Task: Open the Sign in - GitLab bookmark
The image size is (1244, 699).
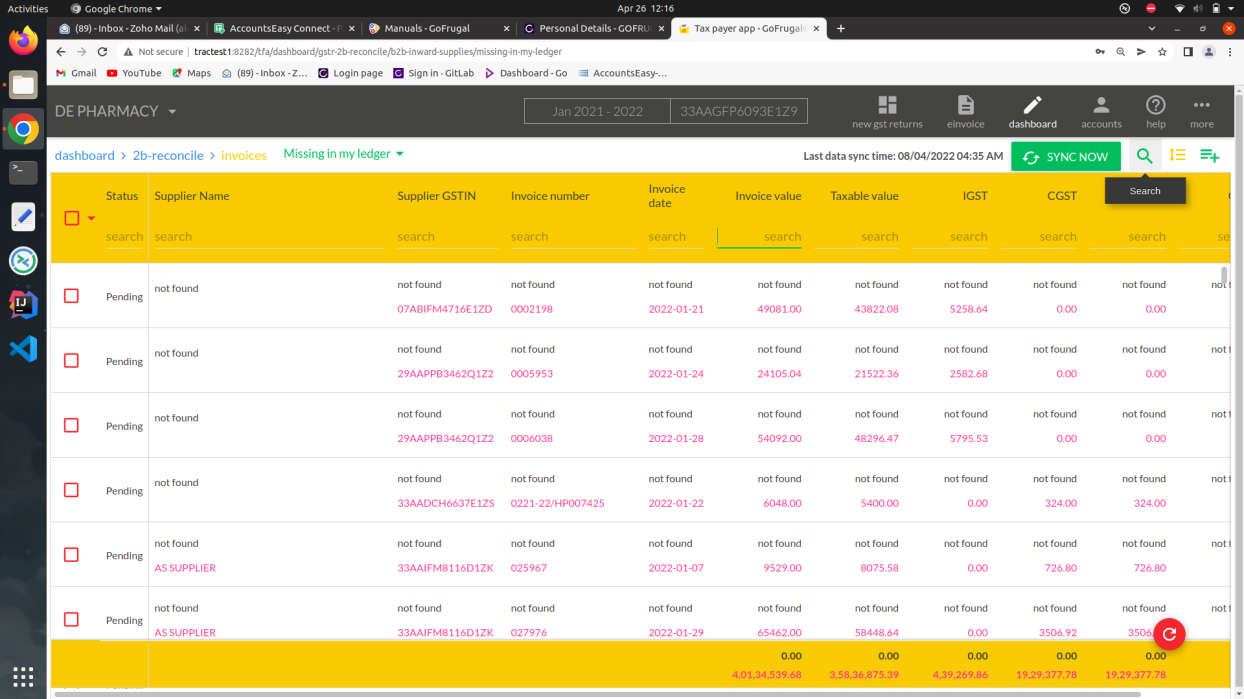Action: click(x=433, y=73)
